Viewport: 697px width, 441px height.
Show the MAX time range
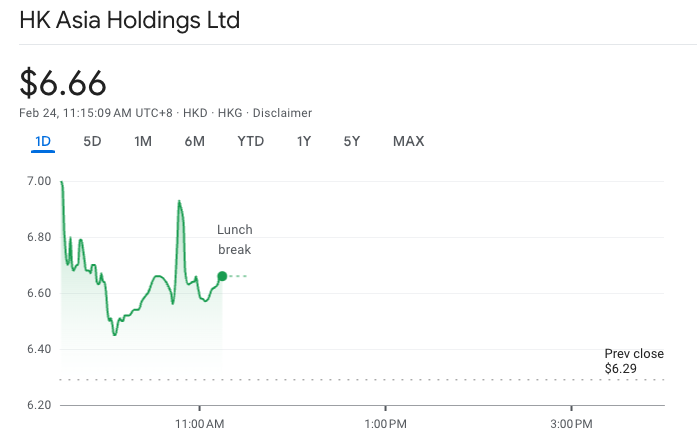click(408, 141)
